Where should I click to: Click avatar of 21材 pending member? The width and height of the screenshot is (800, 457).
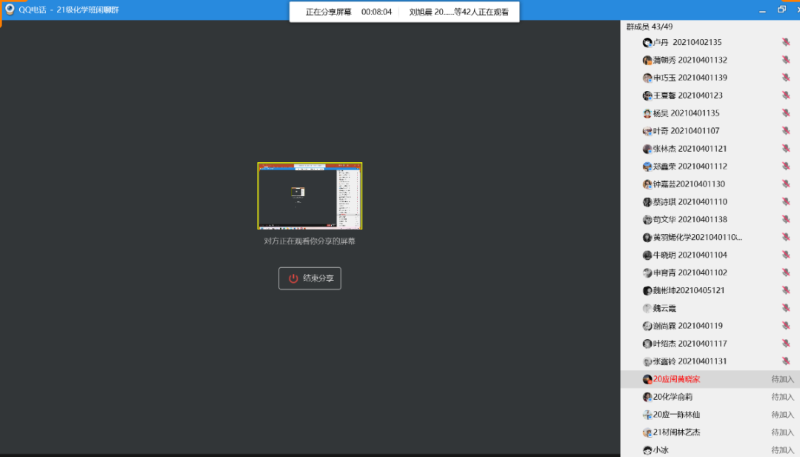647,433
